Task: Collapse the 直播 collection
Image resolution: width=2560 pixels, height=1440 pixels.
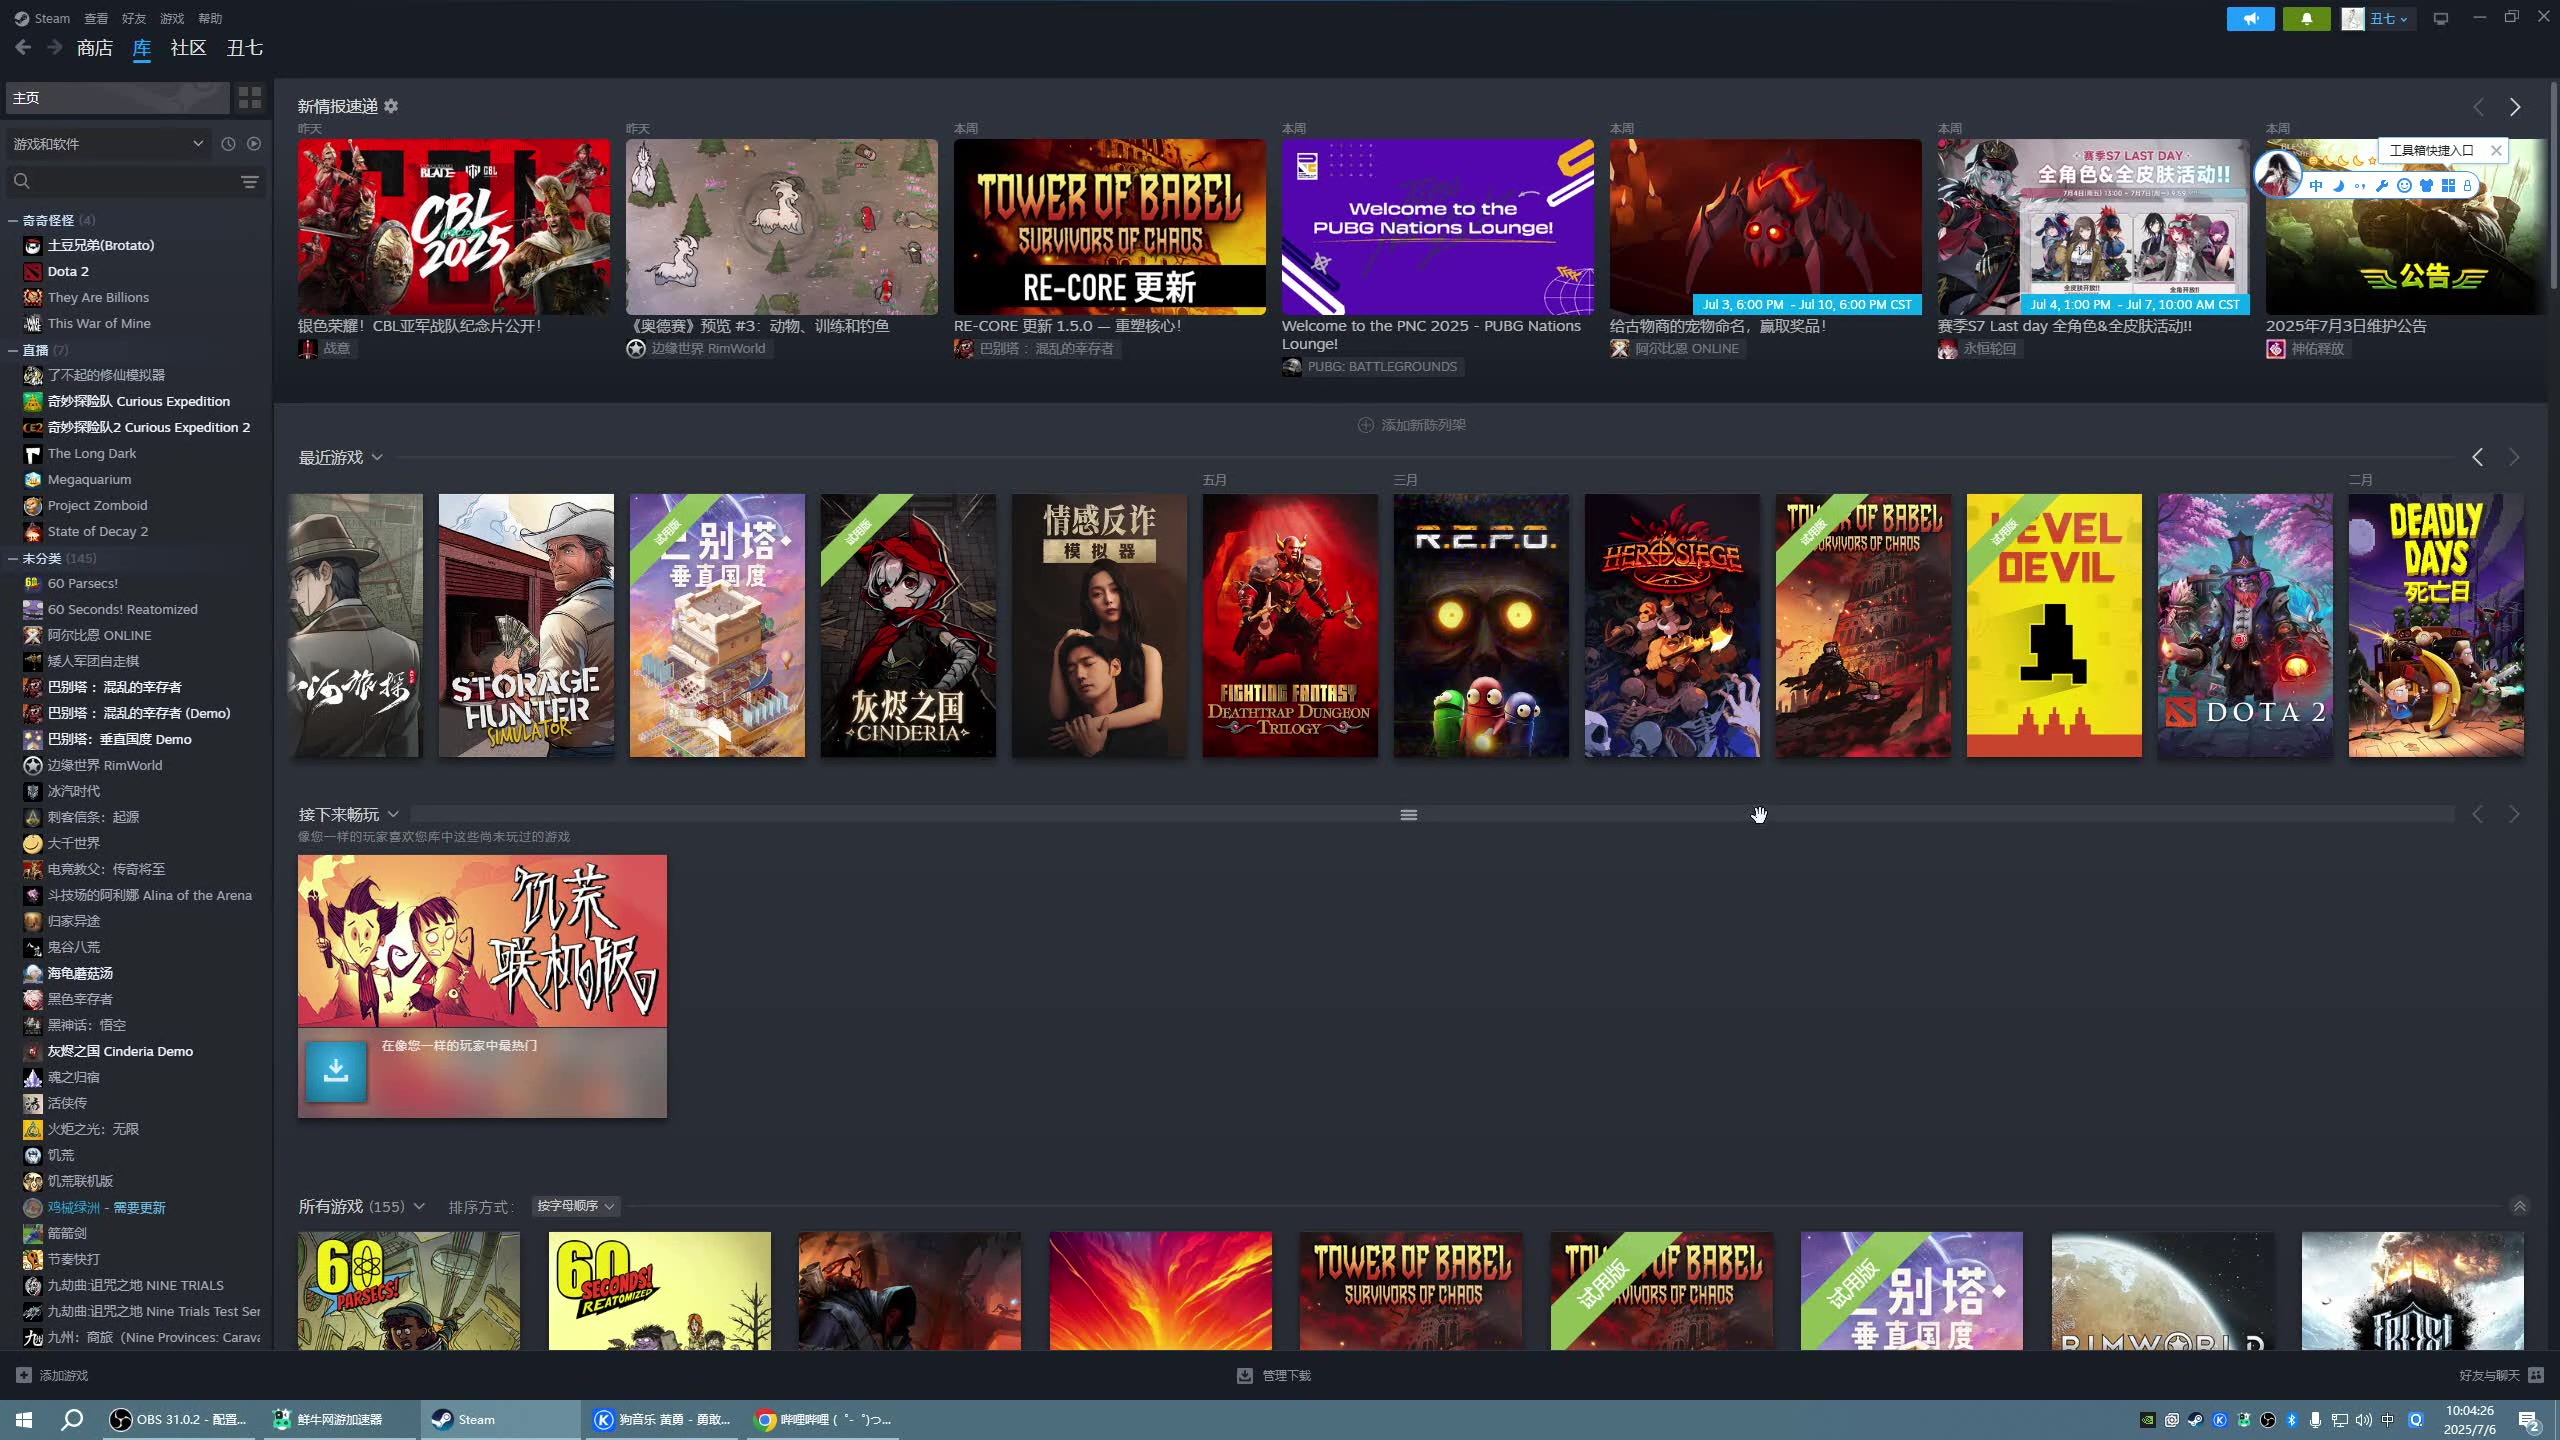Action: [13, 350]
